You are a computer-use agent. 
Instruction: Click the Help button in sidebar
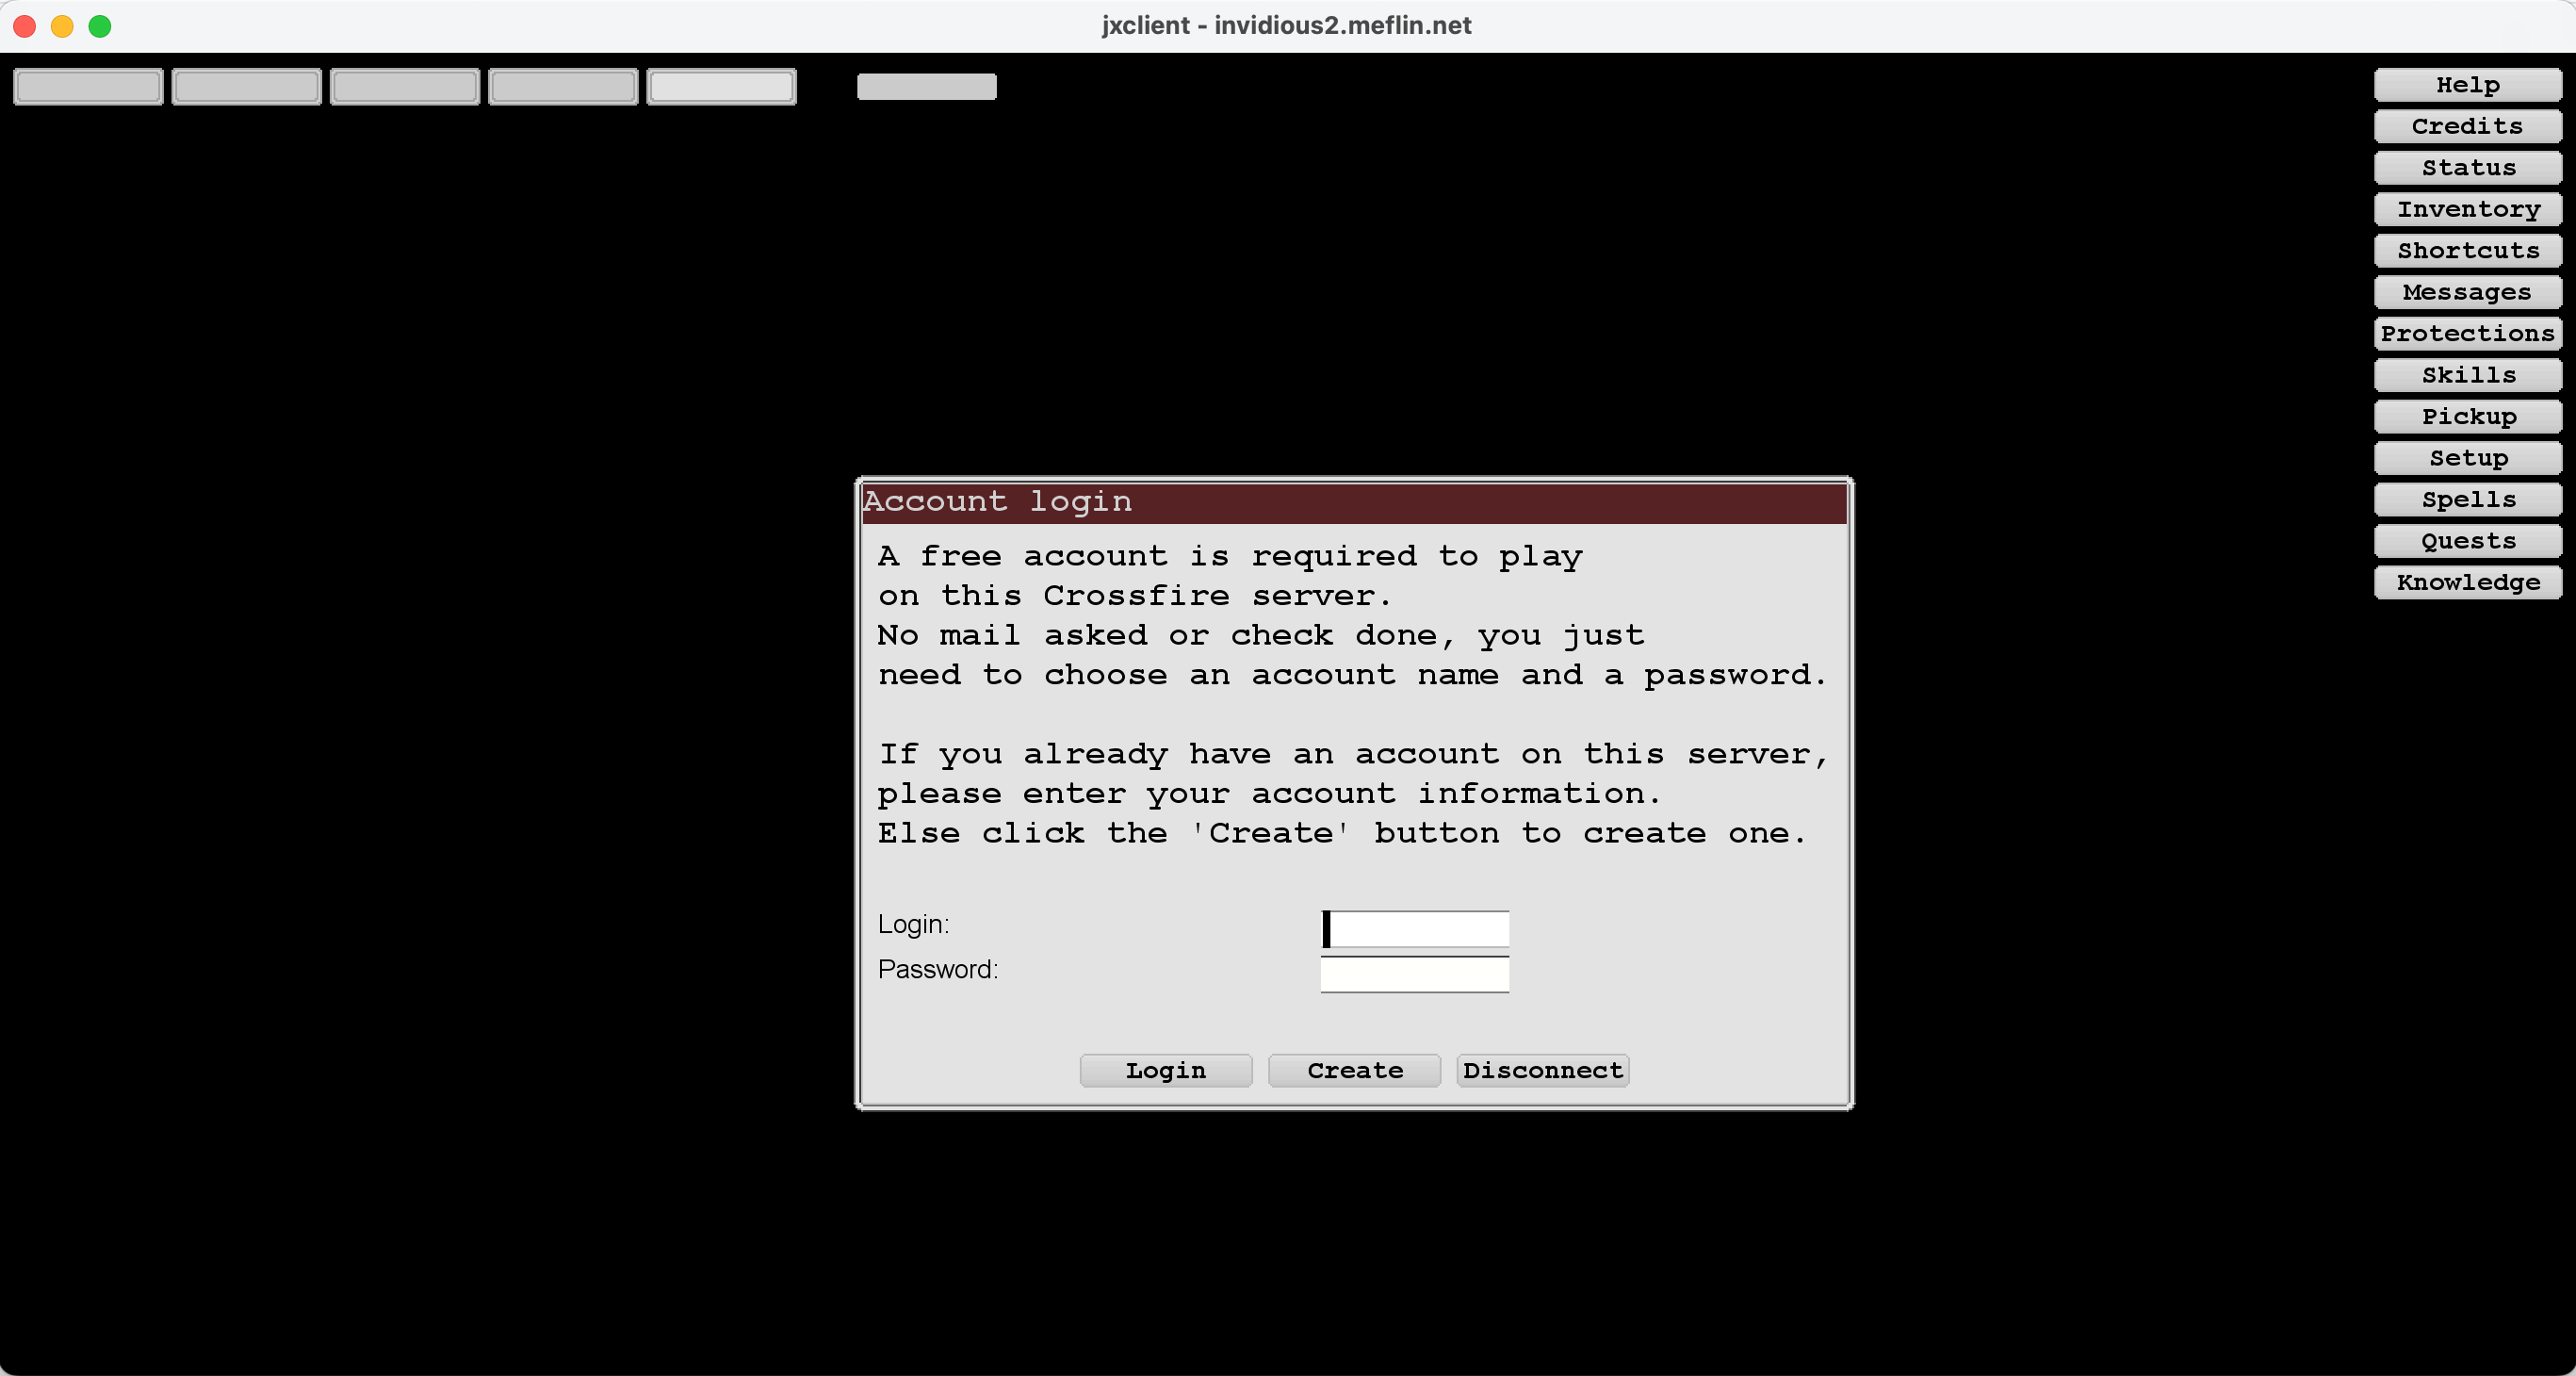click(2467, 85)
